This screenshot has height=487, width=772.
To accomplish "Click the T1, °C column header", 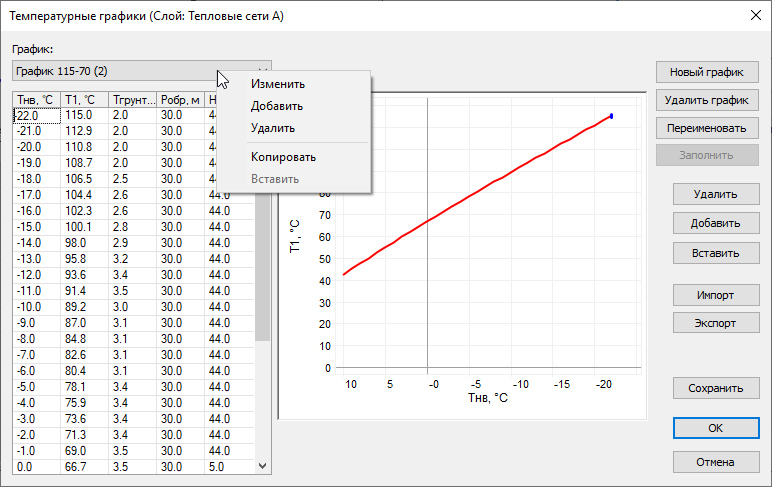I will click(x=84, y=99).
